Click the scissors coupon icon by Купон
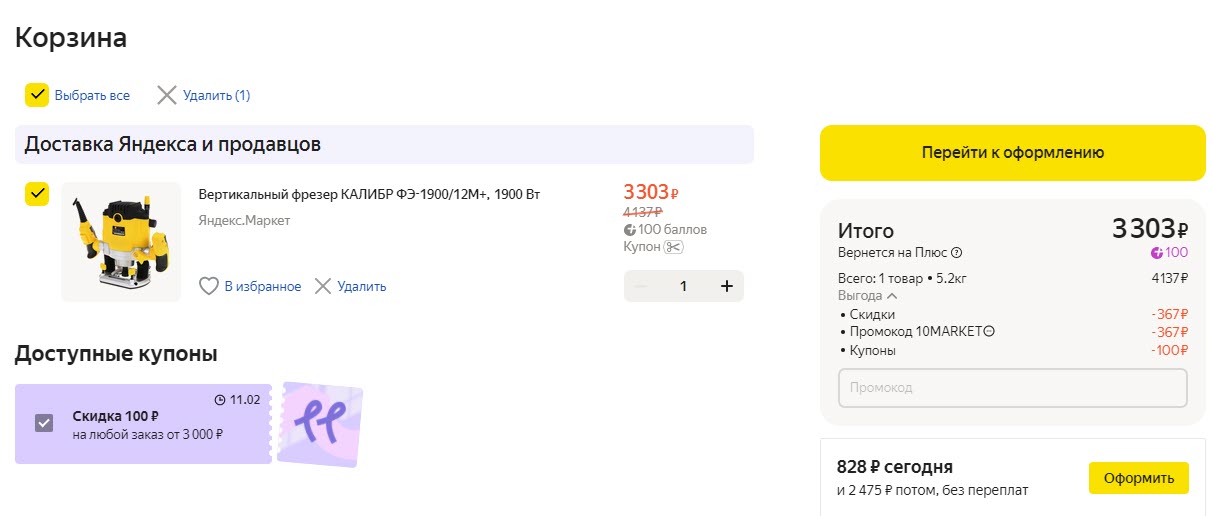The width and height of the screenshot is (1212, 516). pos(673,247)
